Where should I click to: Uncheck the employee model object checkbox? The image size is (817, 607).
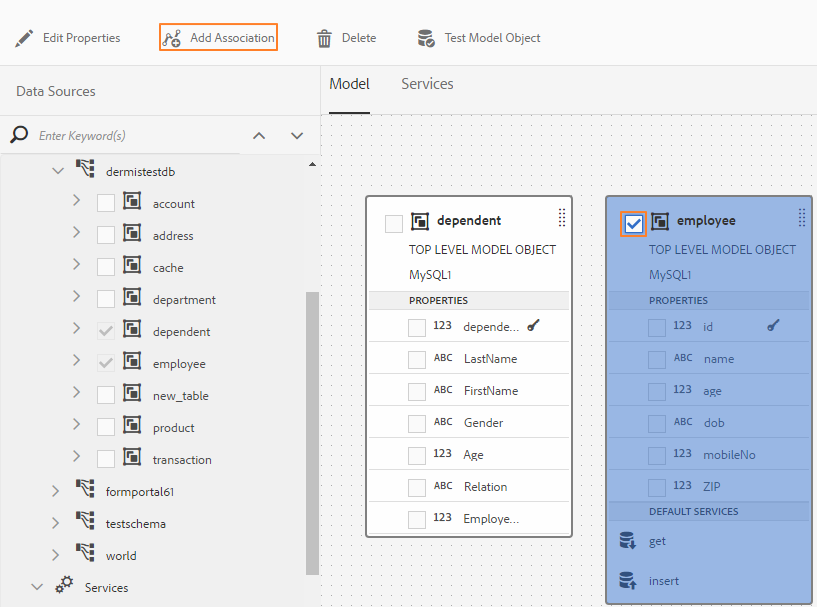[633, 224]
